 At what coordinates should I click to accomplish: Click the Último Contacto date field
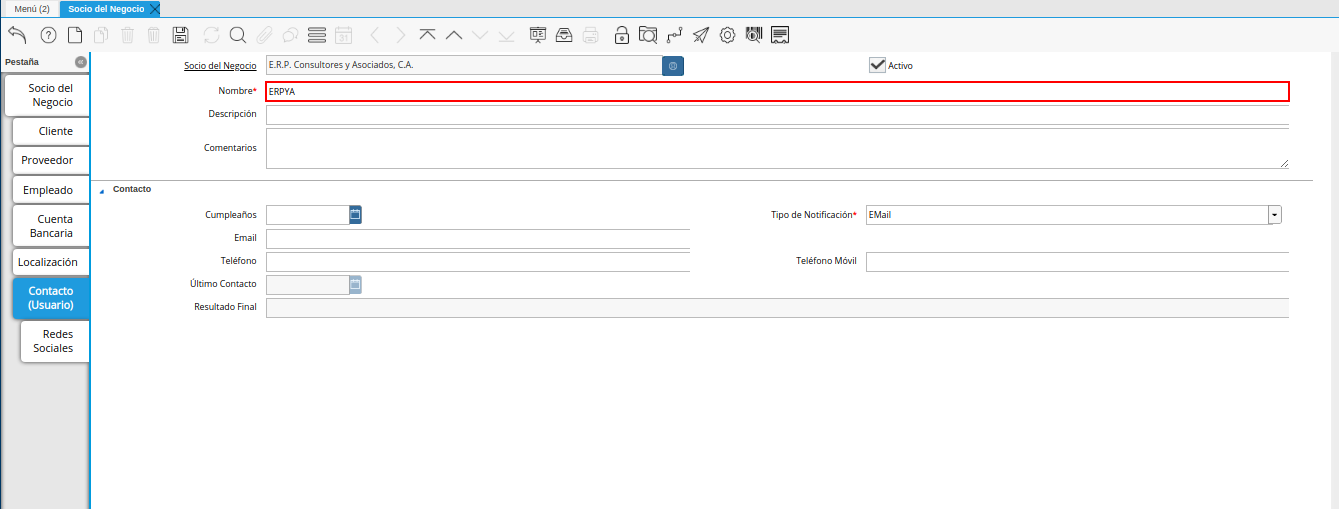pos(307,285)
